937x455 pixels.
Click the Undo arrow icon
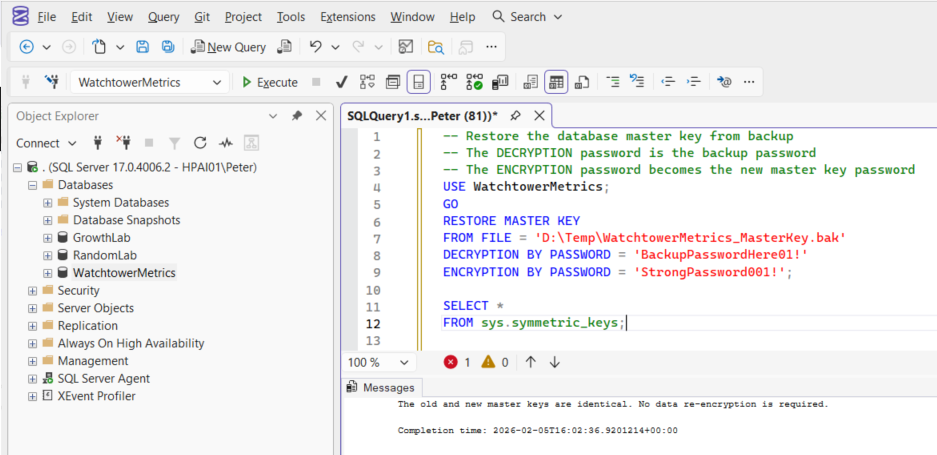click(316, 47)
